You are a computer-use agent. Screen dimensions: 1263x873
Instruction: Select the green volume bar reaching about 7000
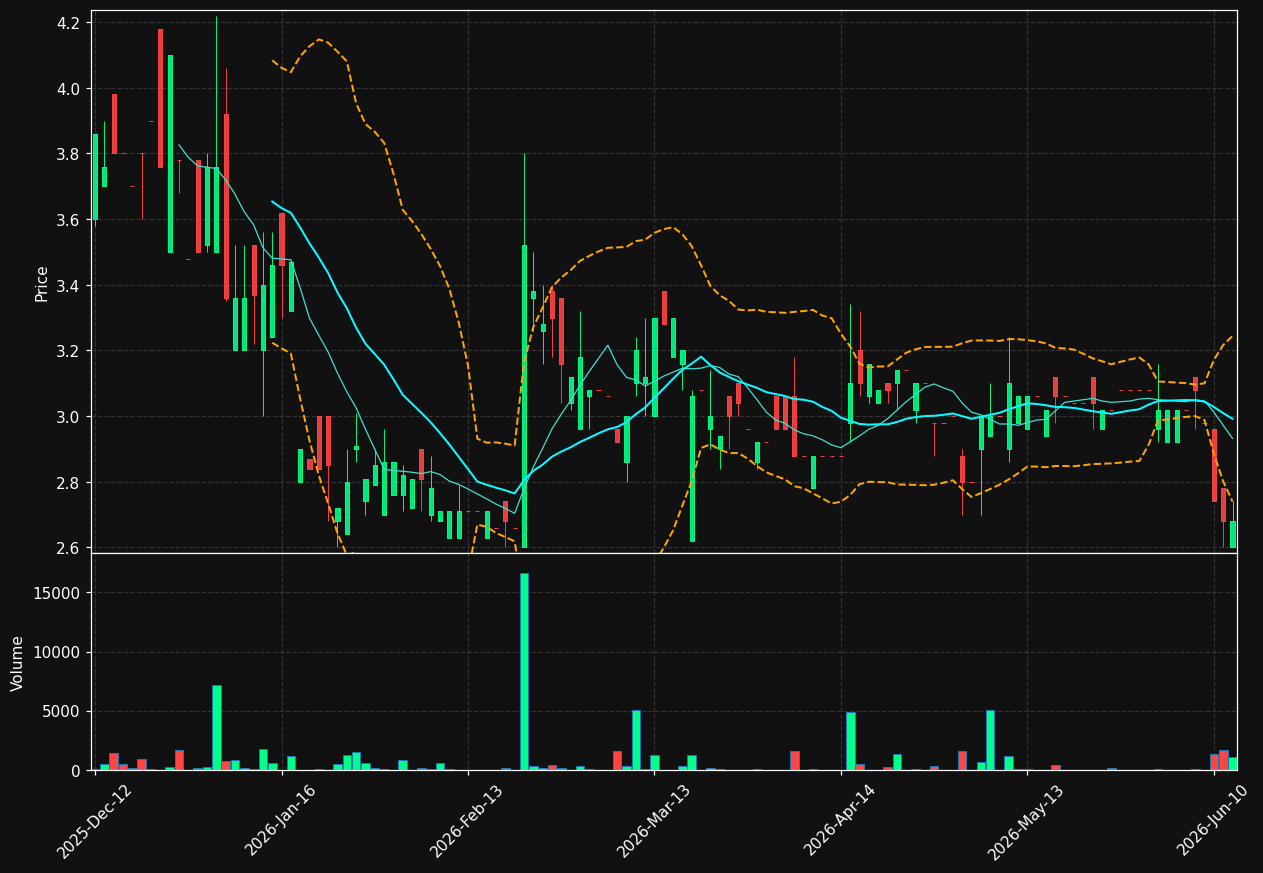point(216,728)
